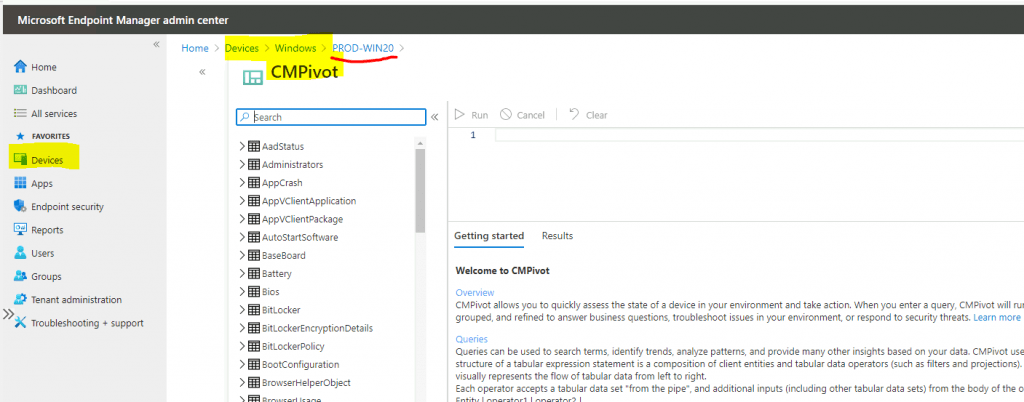Go to PROD-WIN20 breadcrumb

[363, 48]
